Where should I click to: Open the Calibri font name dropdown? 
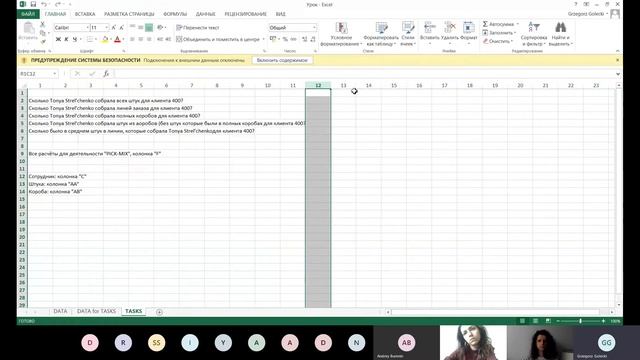click(x=87, y=27)
